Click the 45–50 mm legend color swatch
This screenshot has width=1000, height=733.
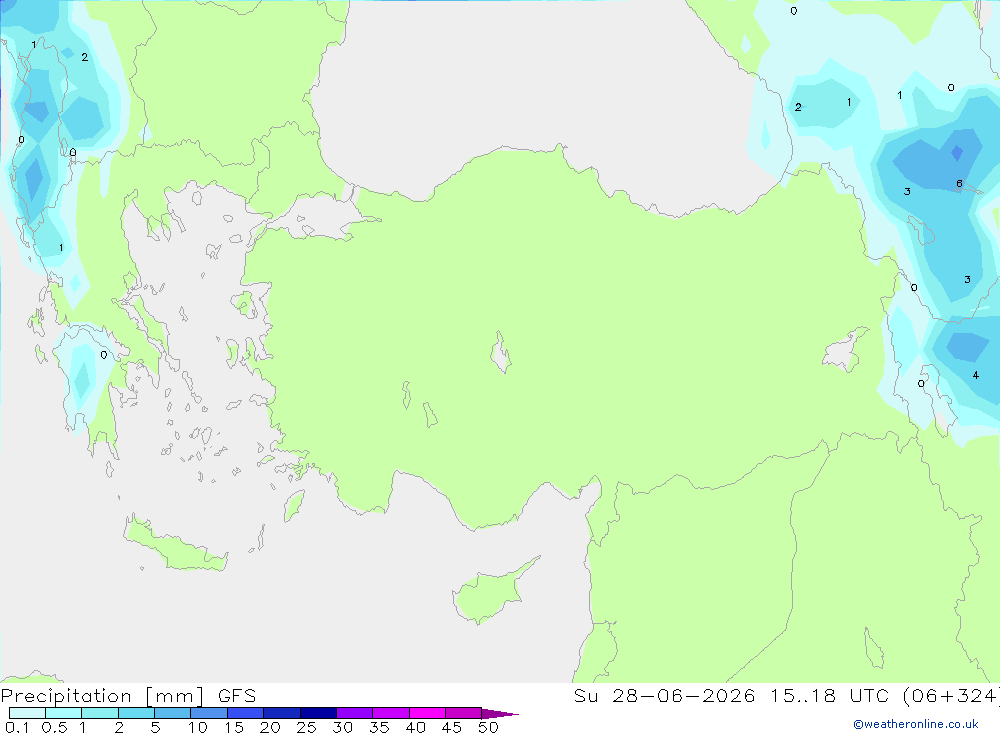pyautogui.click(x=464, y=713)
